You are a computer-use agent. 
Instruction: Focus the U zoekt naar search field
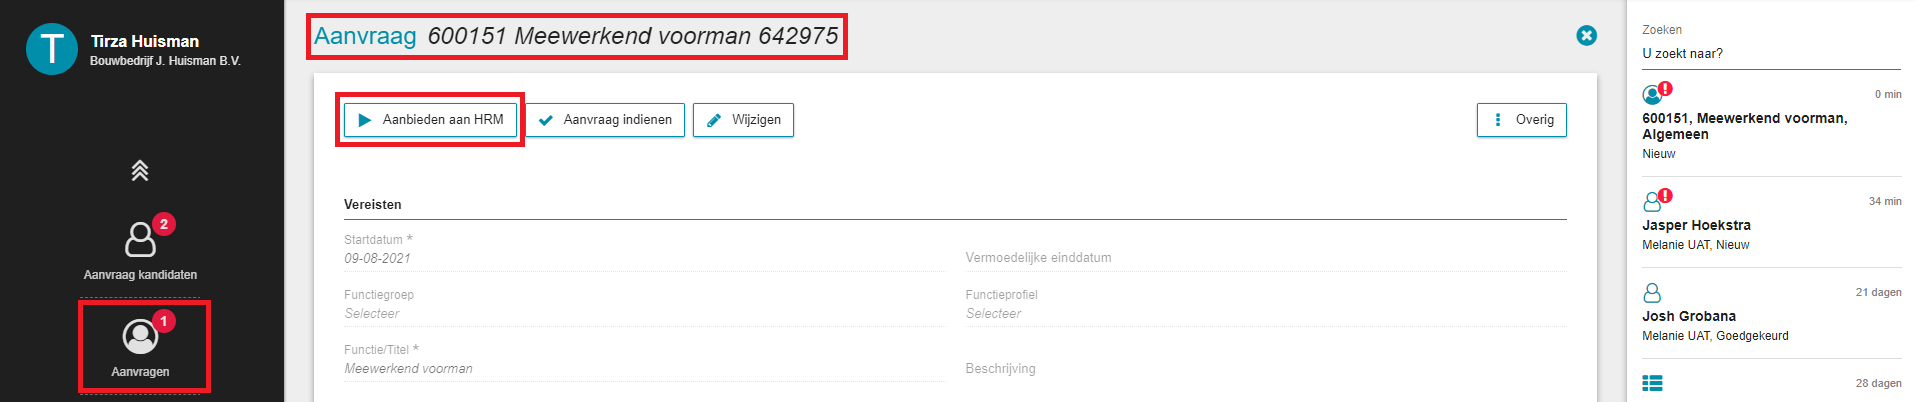point(1771,54)
